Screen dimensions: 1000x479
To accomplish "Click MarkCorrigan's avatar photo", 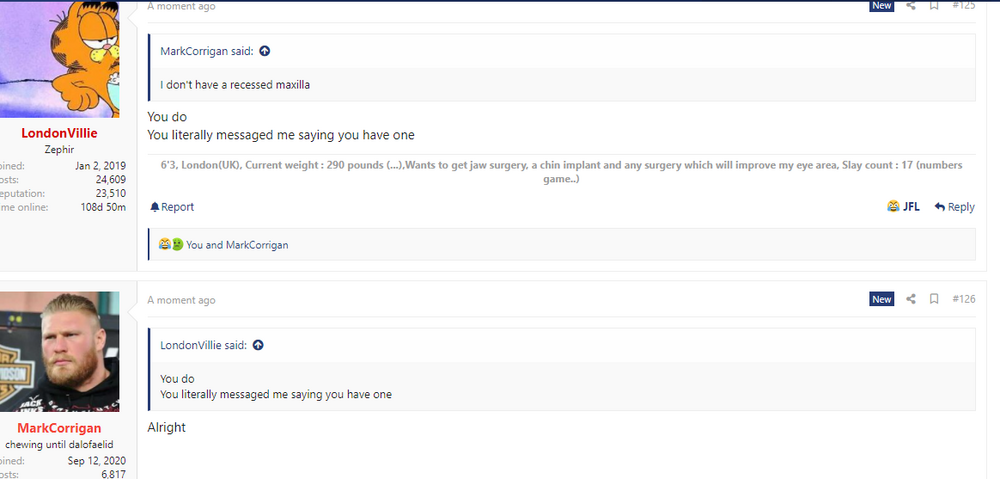I will (60, 351).
